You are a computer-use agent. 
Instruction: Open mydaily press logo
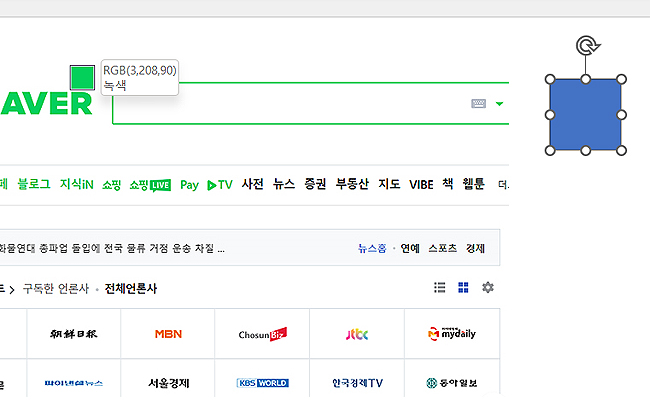tap(452, 334)
